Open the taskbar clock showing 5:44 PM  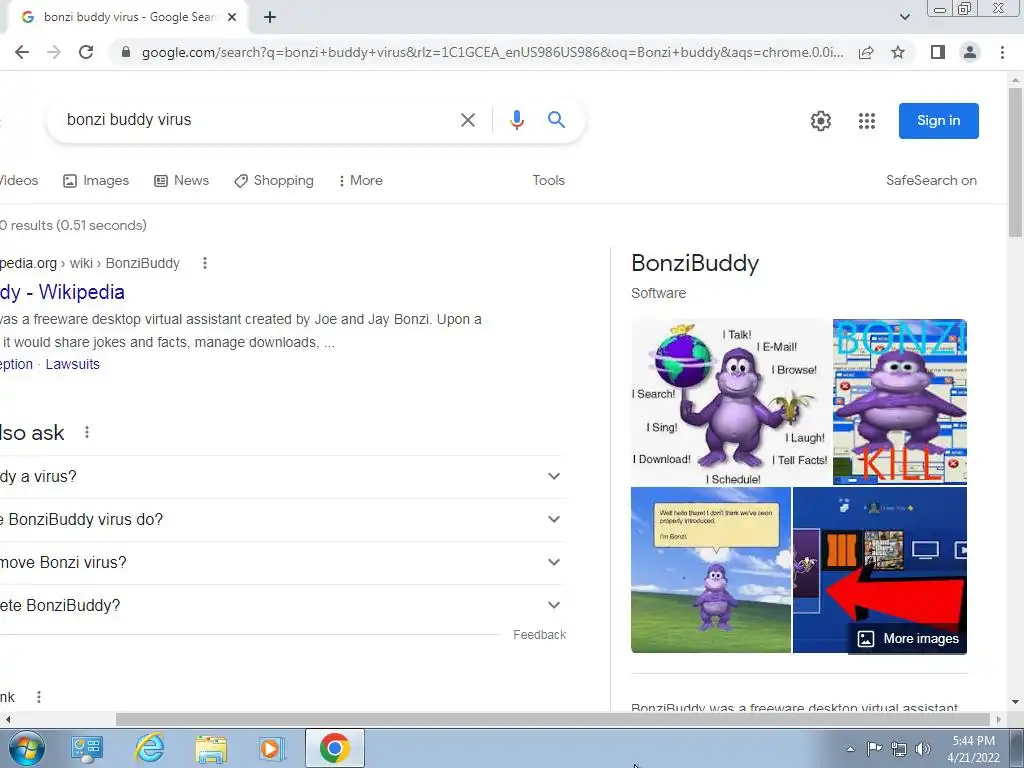tap(974, 749)
